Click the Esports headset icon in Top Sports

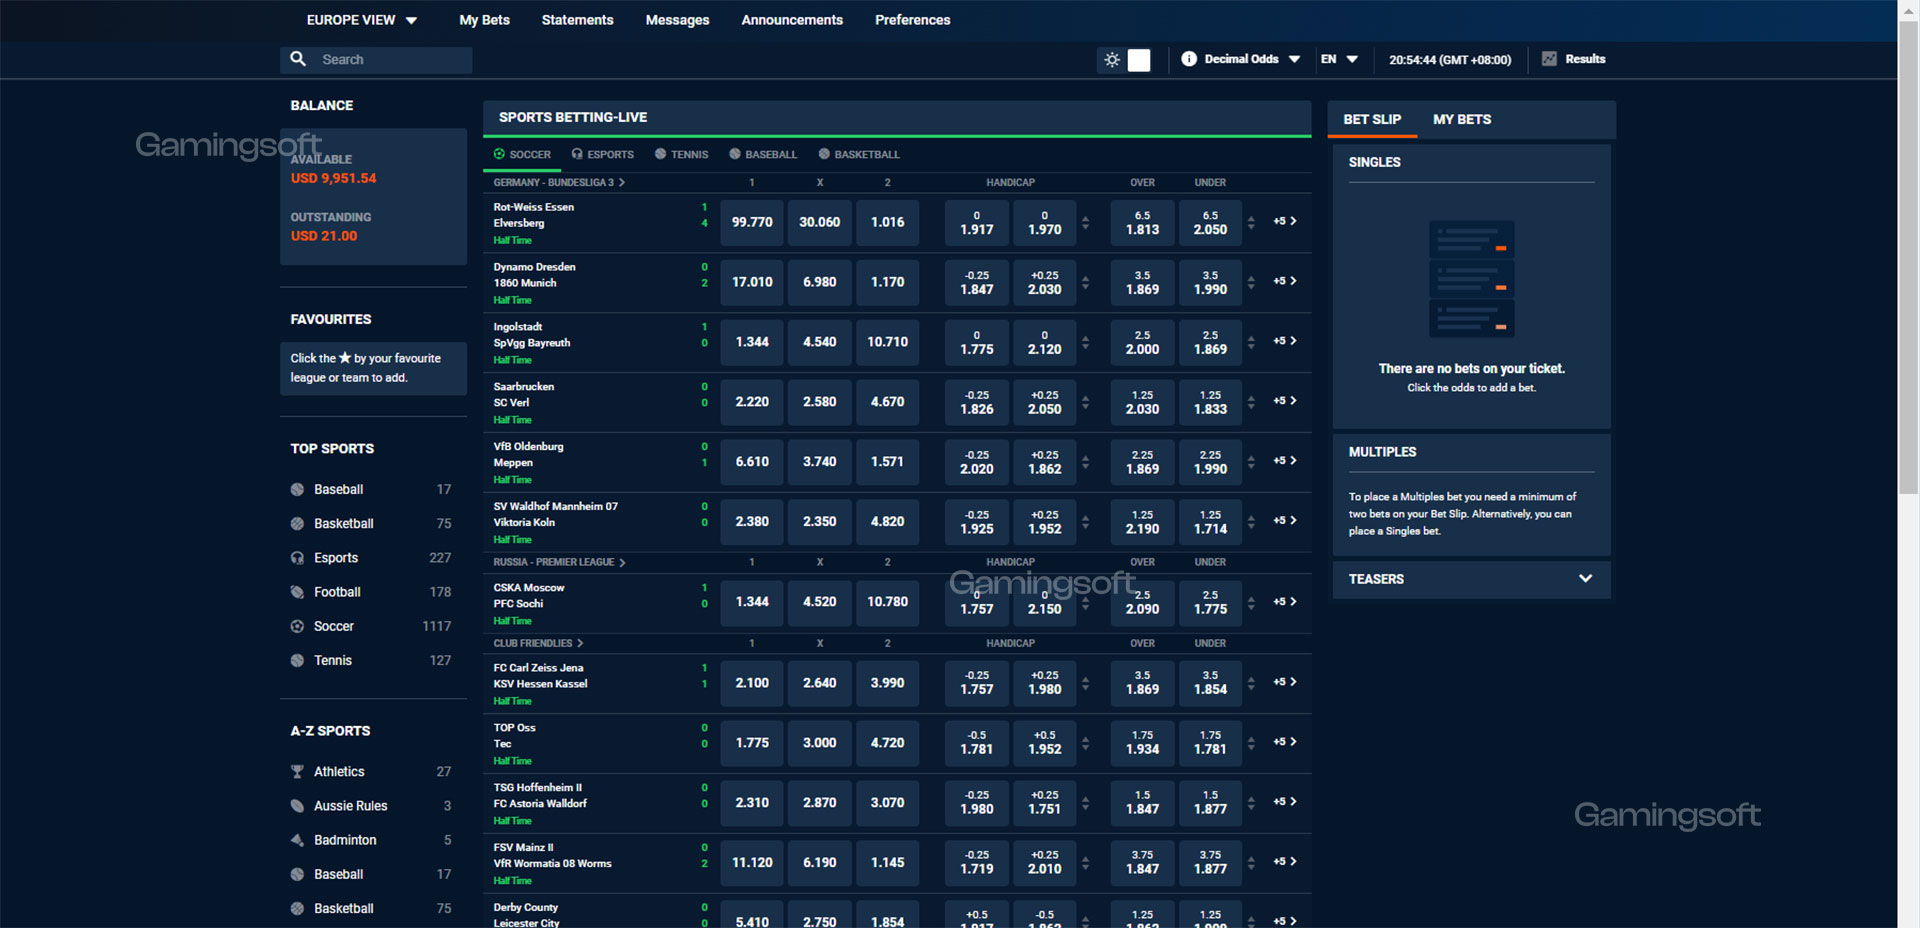297,558
